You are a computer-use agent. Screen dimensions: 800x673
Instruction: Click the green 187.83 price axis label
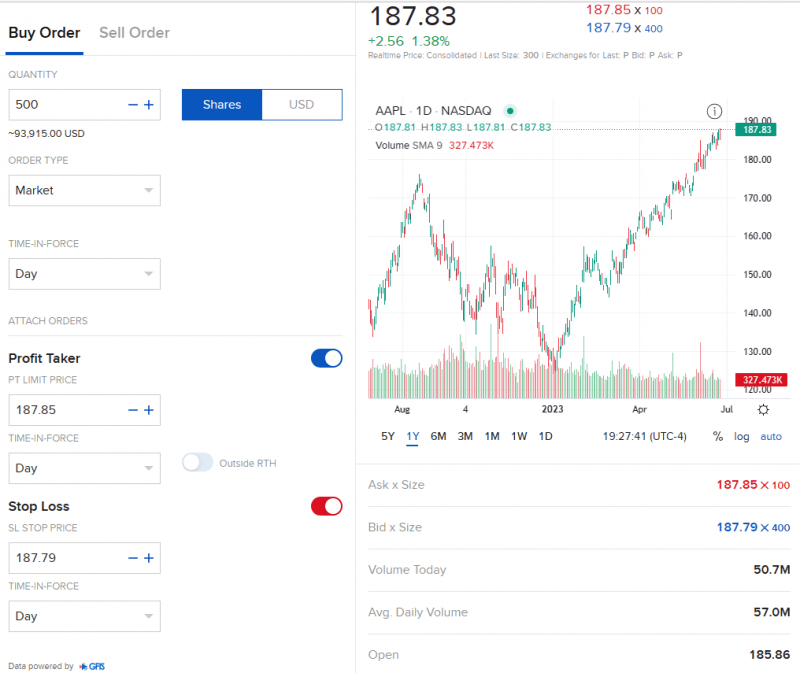tap(756, 130)
